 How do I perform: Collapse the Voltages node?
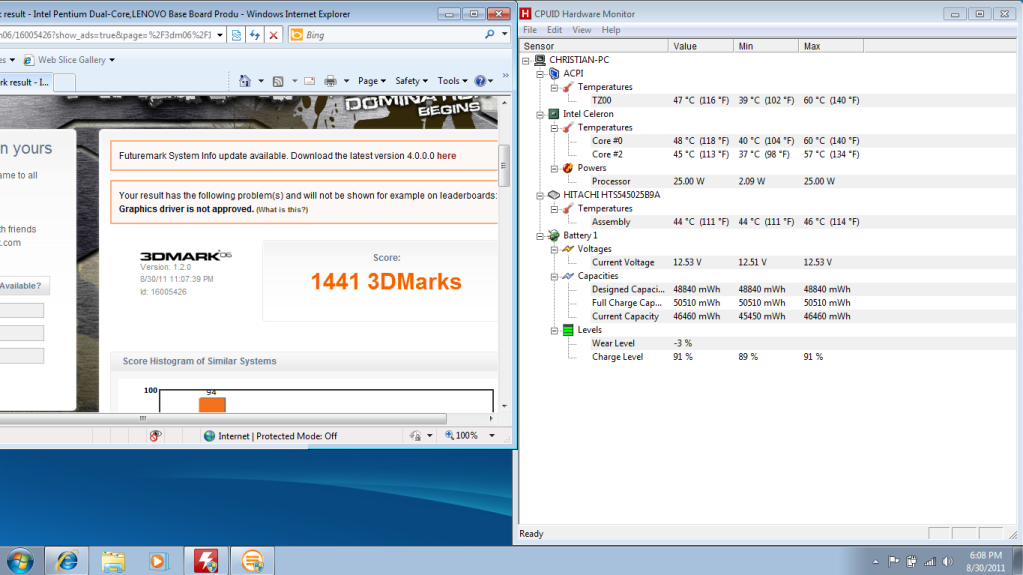555,249
